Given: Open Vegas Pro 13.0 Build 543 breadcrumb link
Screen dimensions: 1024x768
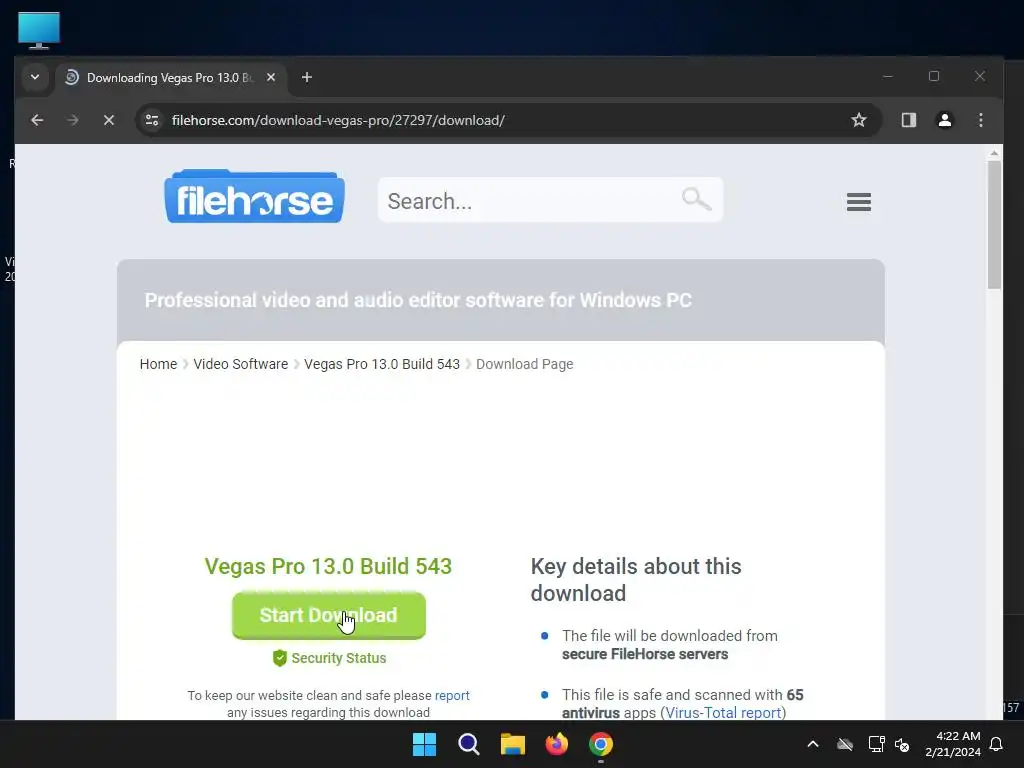Looking at the screenshot, I should point(382,364).
